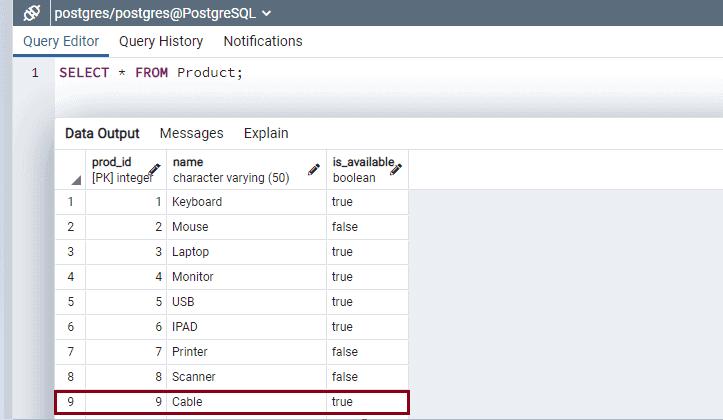Open the Explain tab
This screenshot has width=723, height=420.
click(x=266, y=133)
